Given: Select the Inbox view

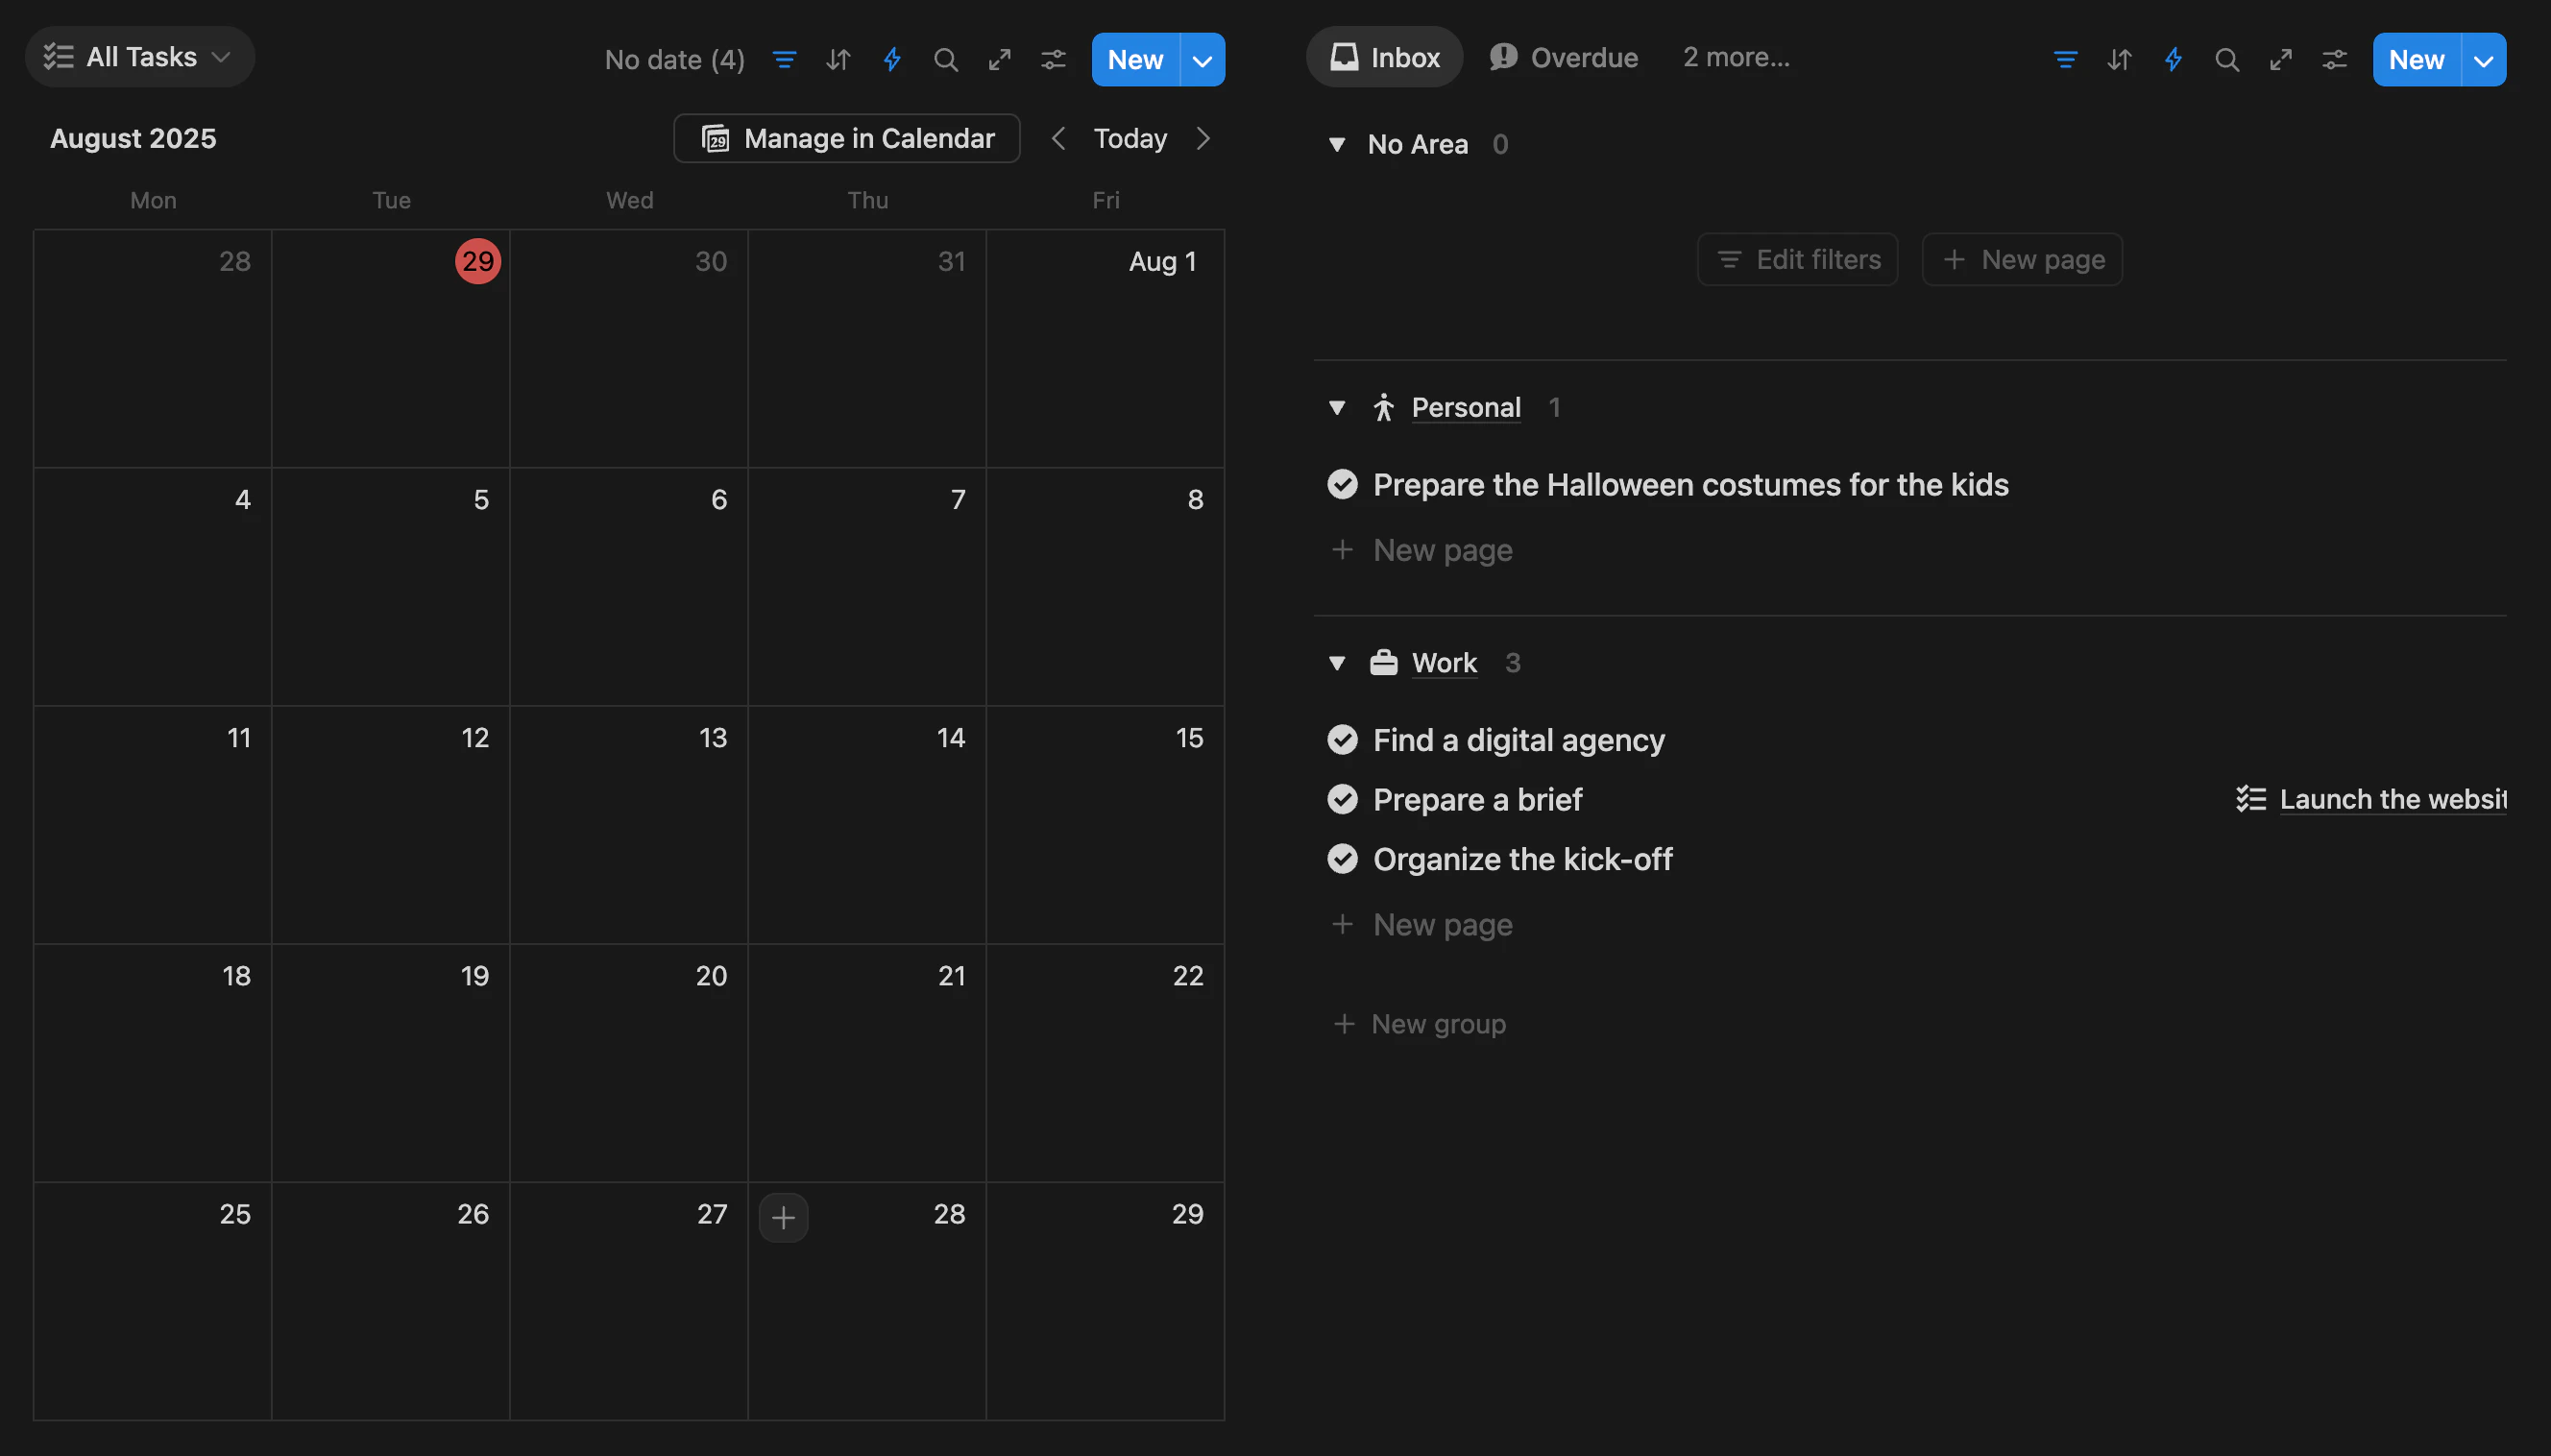Looking at the screenshot, I should 1383,57.
